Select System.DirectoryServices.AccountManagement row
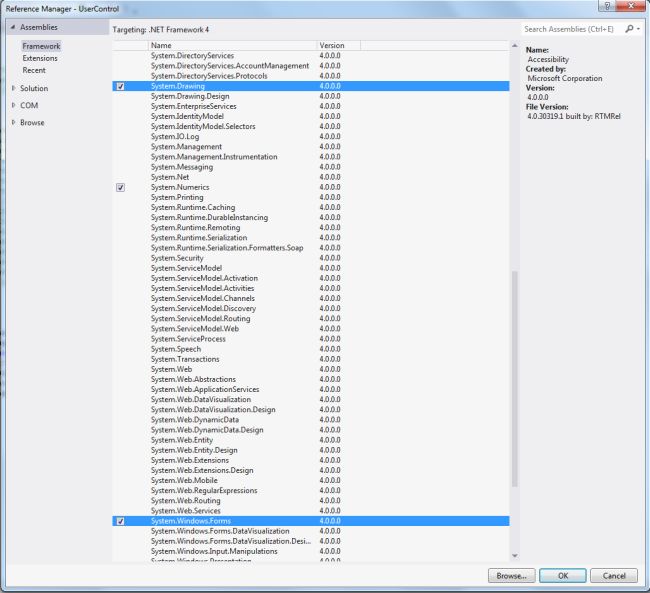The width and height of the screenshot is (650, 593). click(310, 66)
